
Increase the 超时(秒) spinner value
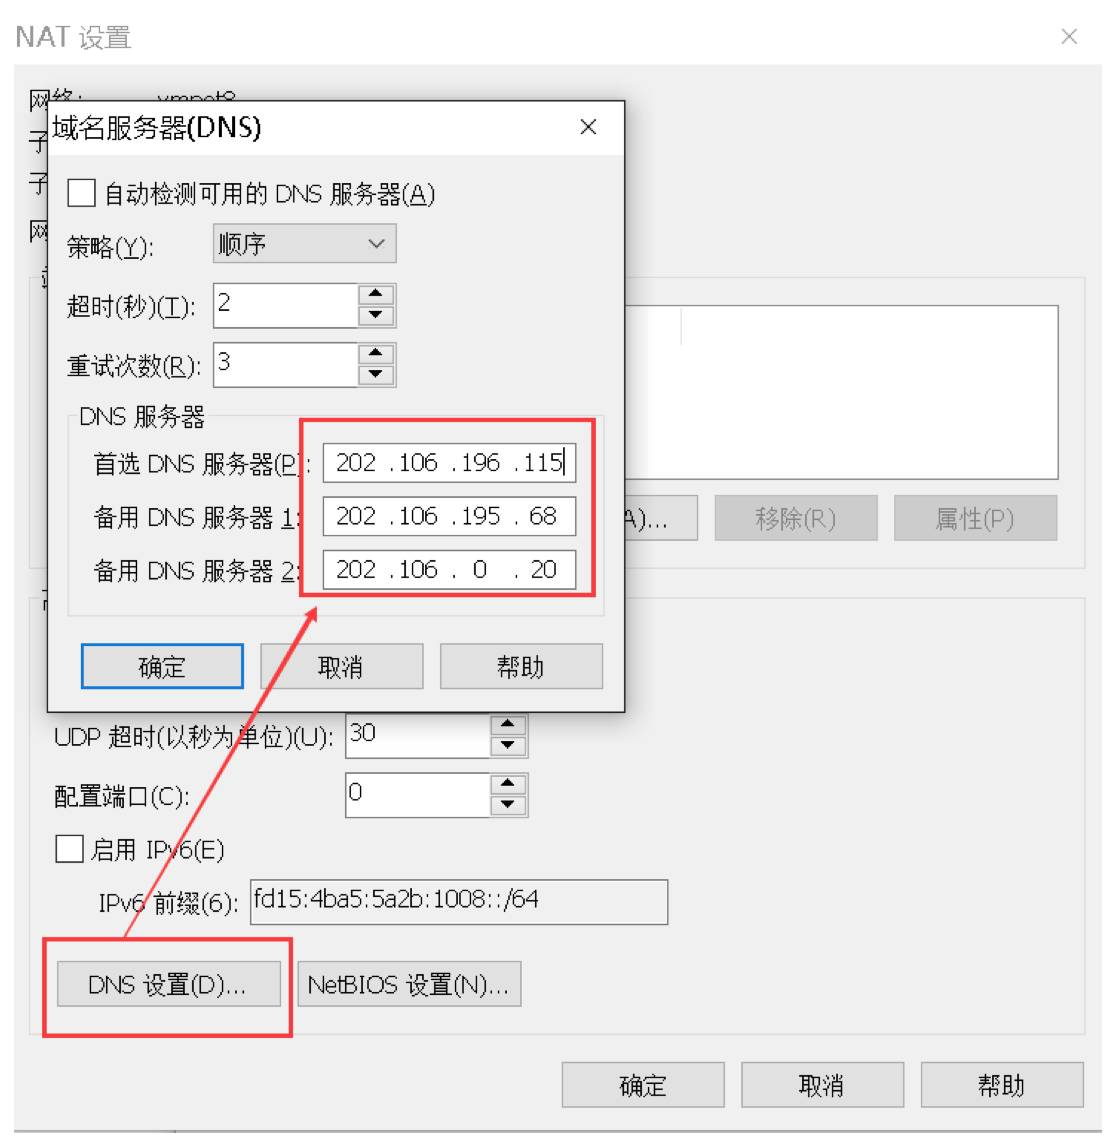click(x=376, y=294)
